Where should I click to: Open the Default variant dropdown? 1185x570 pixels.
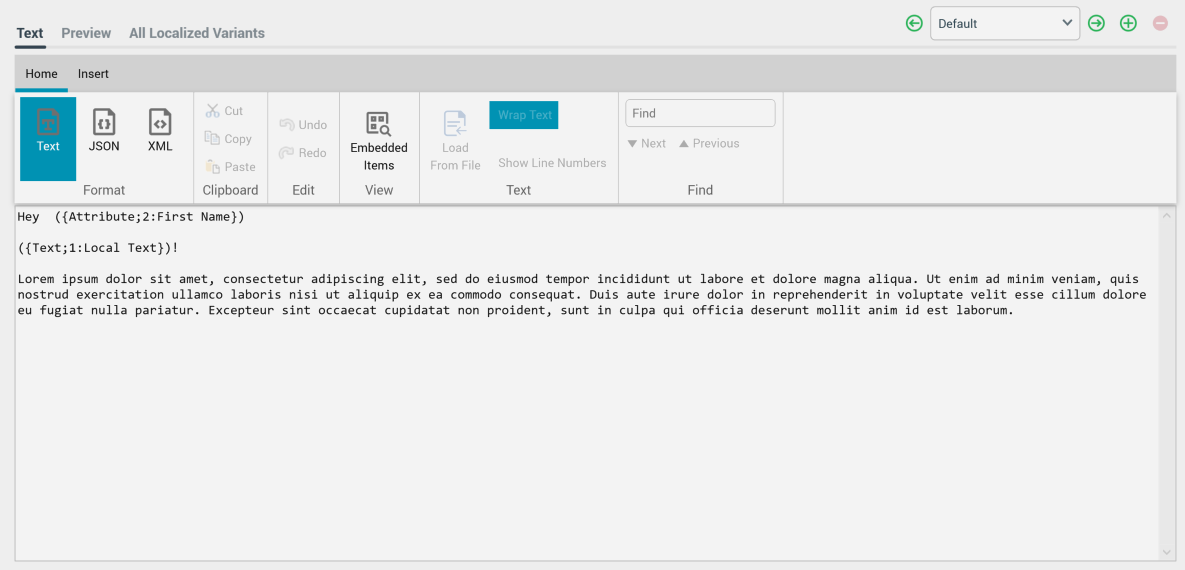tap(1004, 23)
